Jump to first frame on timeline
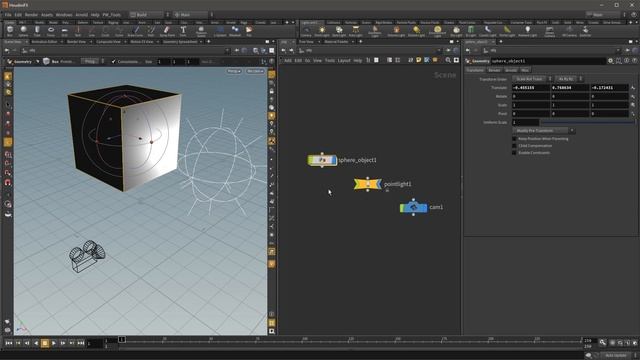This screenshot has height=360, width=640. tap(9, 343)
